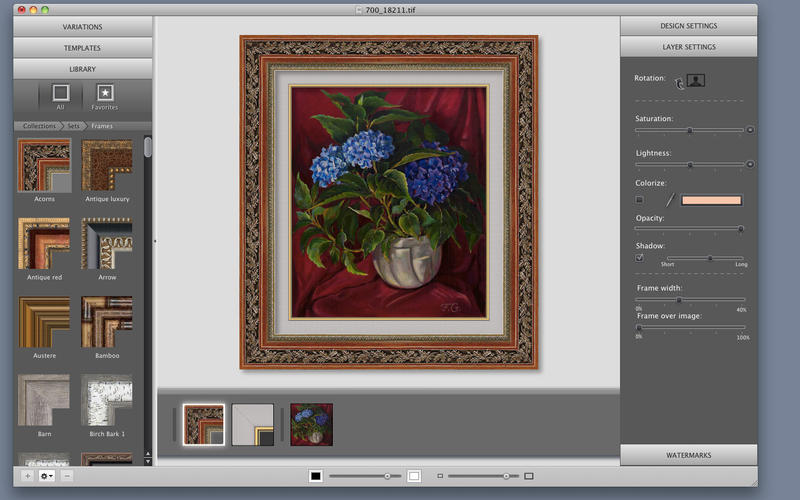Show all library items with All icon
This screenshot has height=500, width=800.
point(60,93)
